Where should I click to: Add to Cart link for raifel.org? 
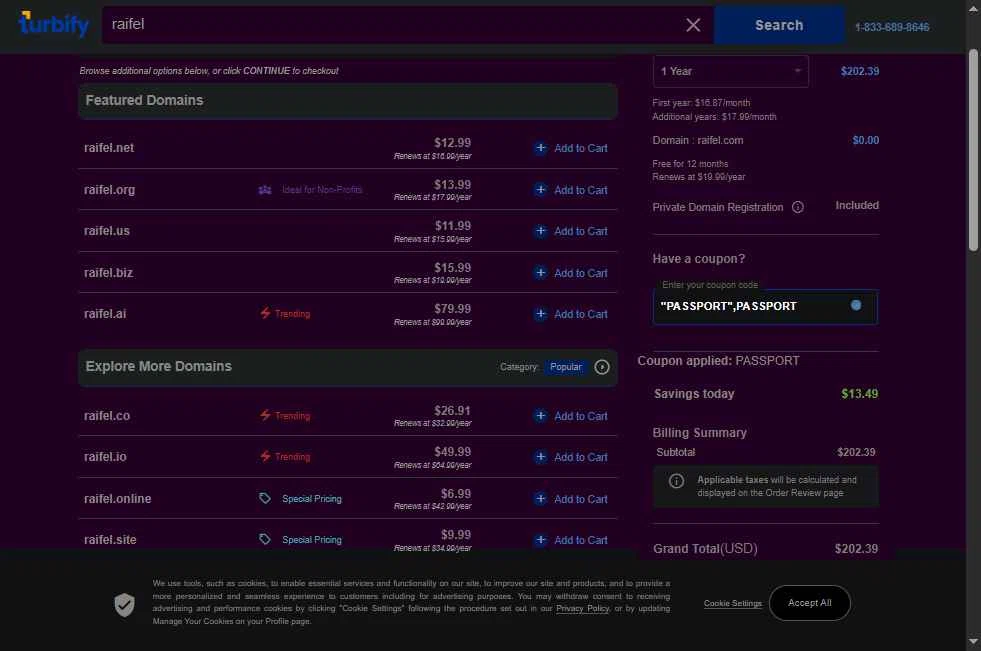[581, 190]
